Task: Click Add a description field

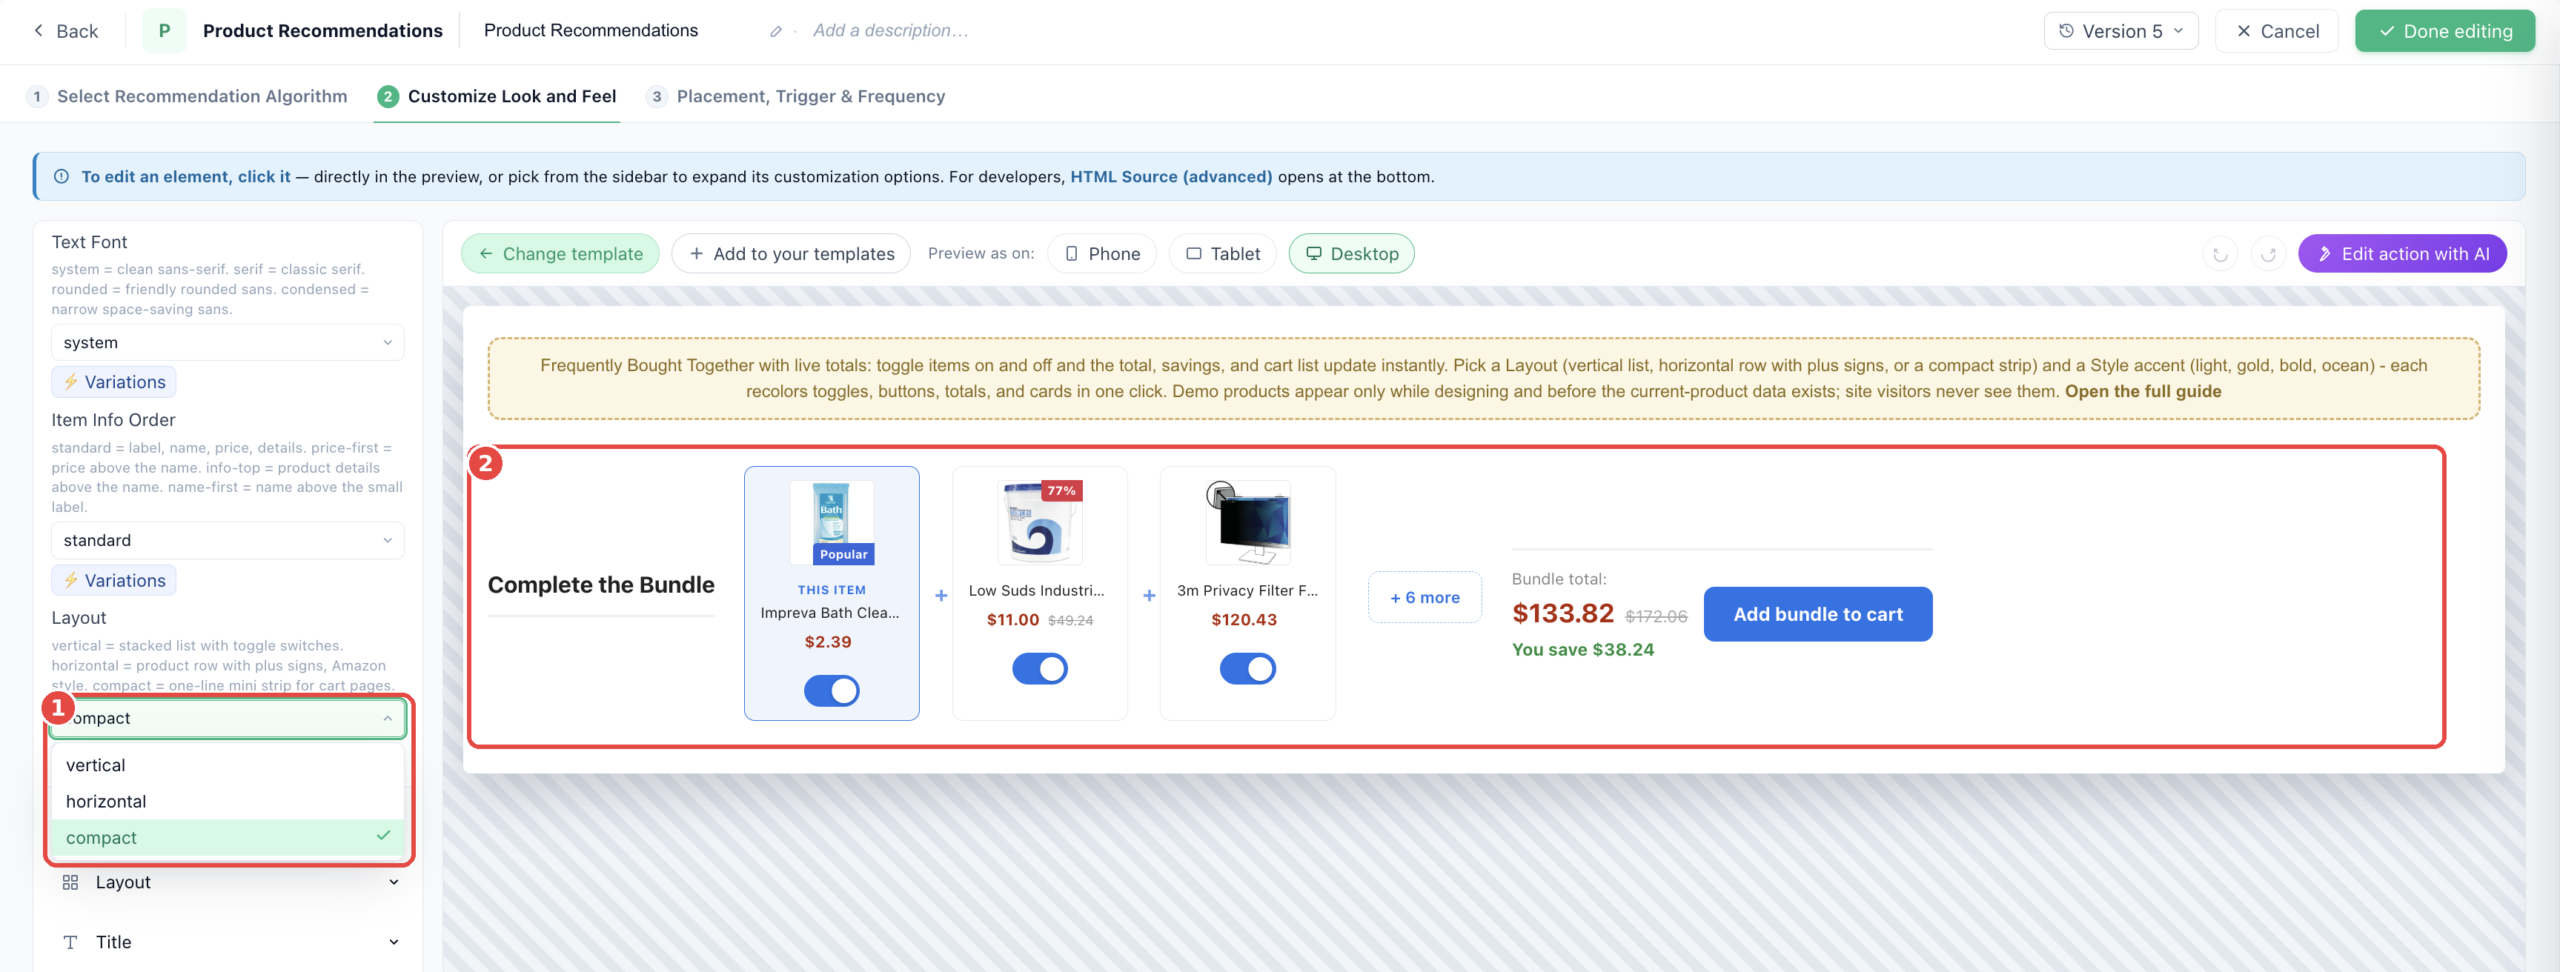Action: pos(891,31)
